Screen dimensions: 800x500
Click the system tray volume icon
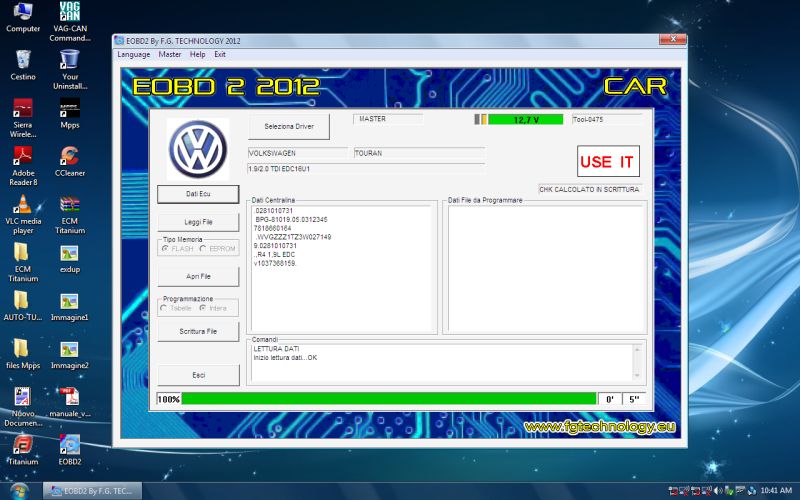pyautogui.click(x=718, y=491)
